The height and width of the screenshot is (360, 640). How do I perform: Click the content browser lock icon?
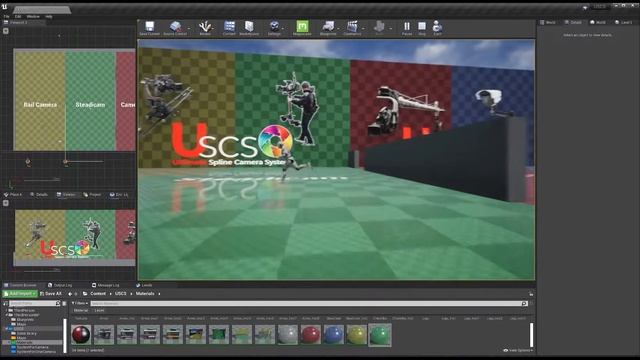click(x=531, y=293)
